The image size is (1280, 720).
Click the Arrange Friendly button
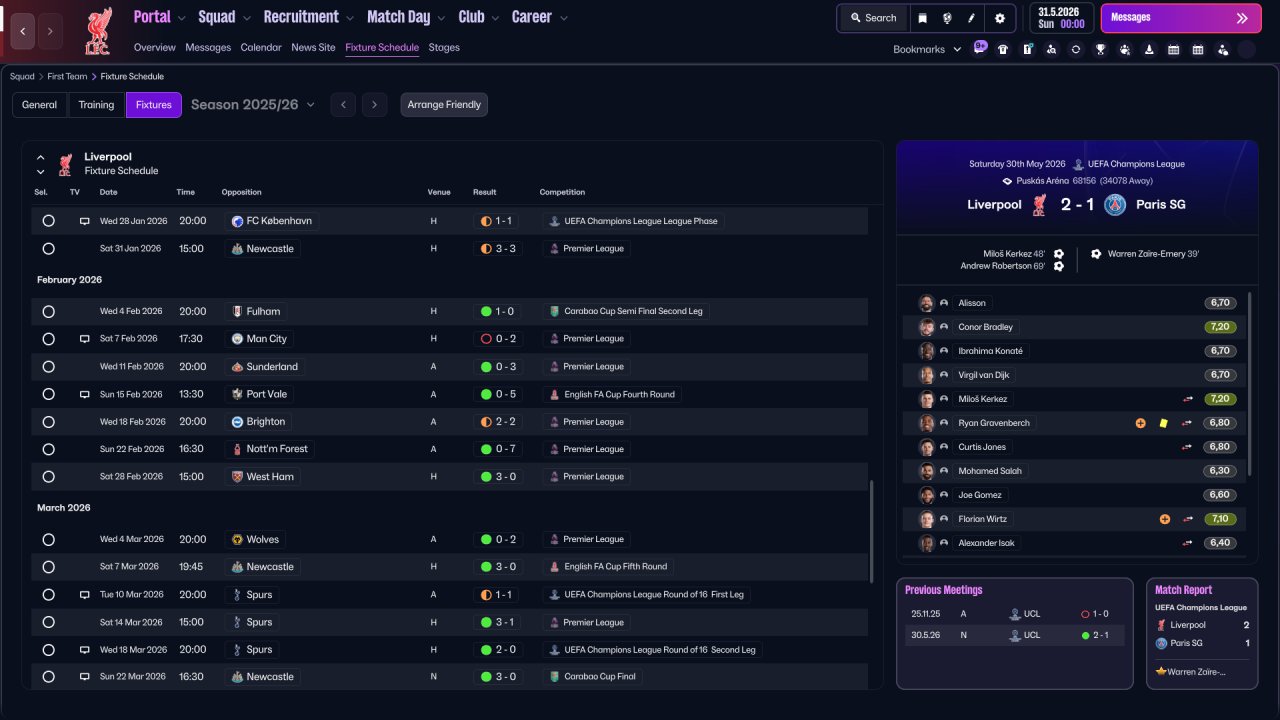[x=444, y=105]
